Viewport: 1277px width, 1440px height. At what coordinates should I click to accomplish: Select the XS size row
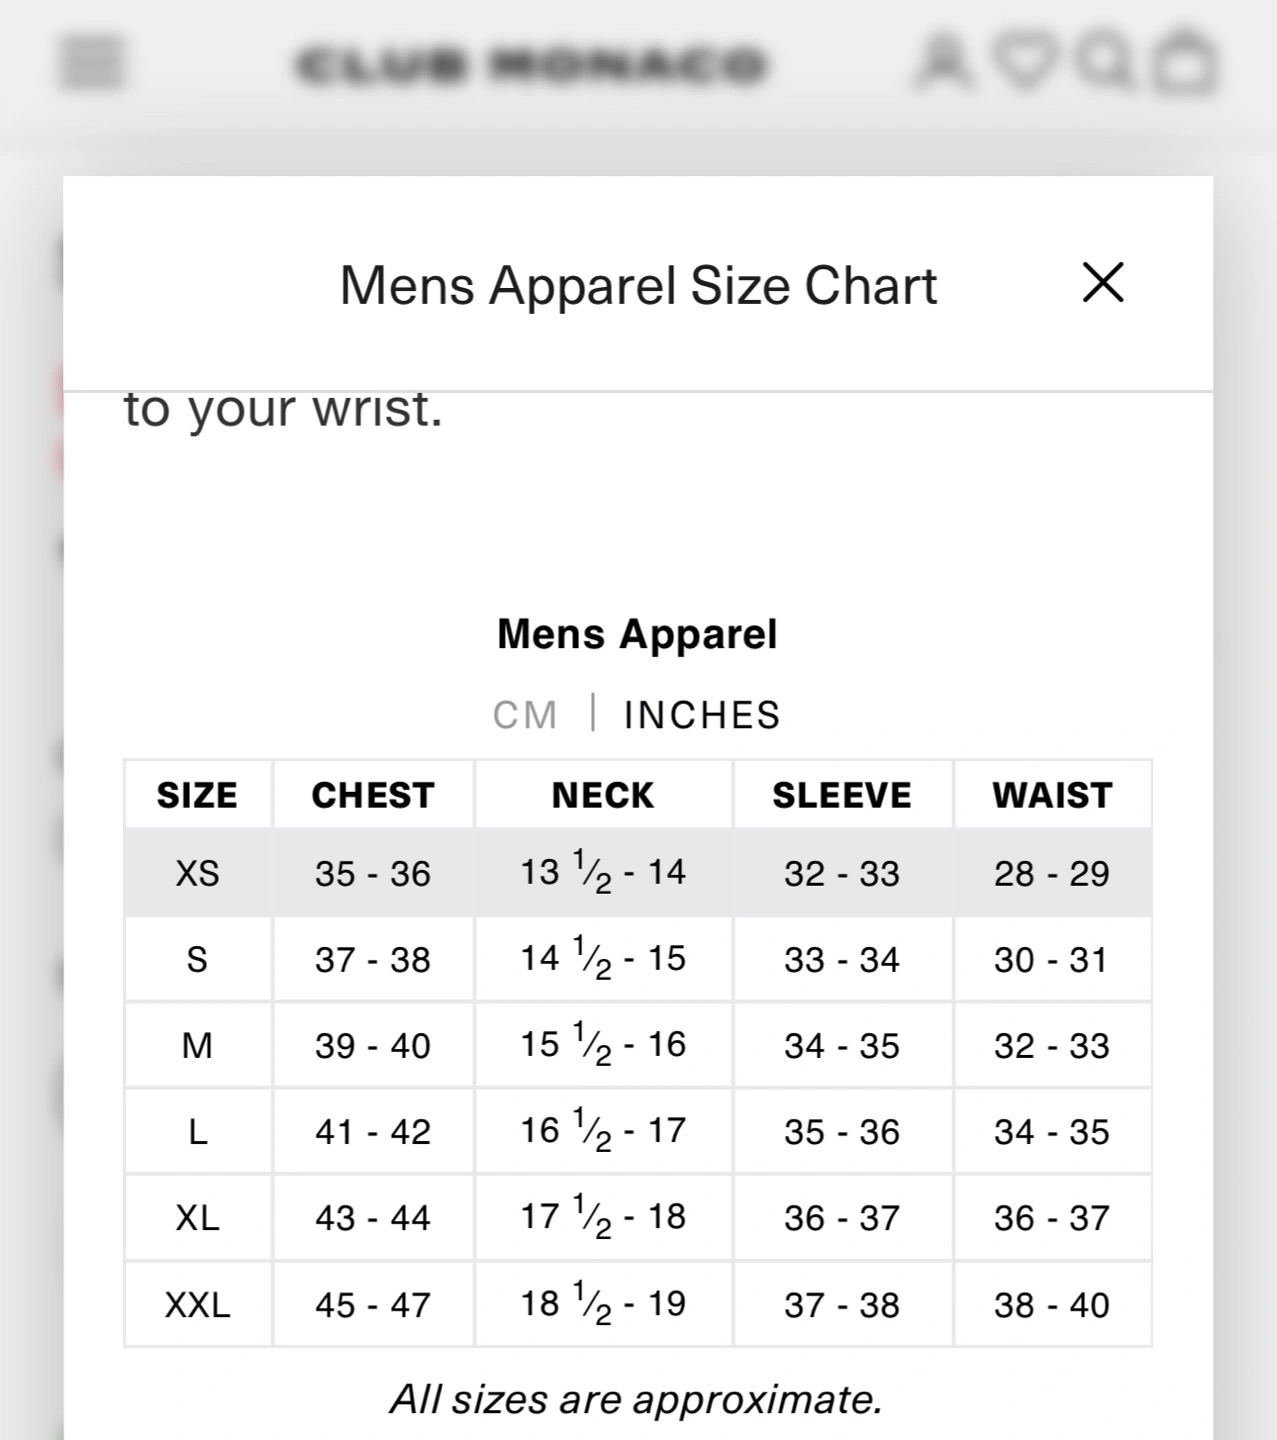click(x=197, y=874)
